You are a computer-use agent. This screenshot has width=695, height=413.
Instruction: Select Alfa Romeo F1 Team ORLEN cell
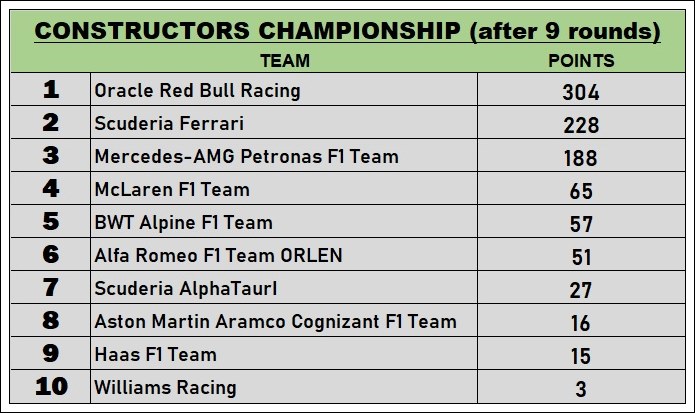[284, 255]
